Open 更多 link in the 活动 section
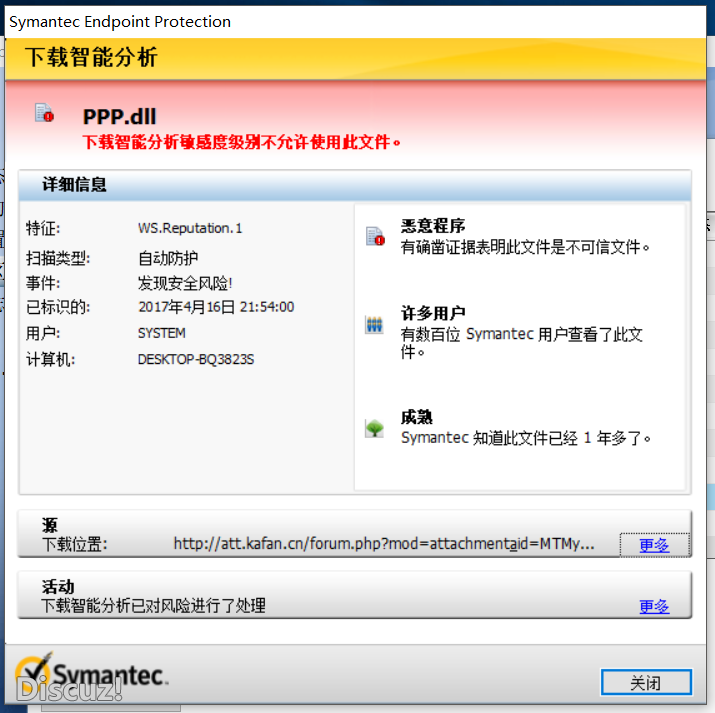This screenshot has width=715, height=713. tap(654, 606)
